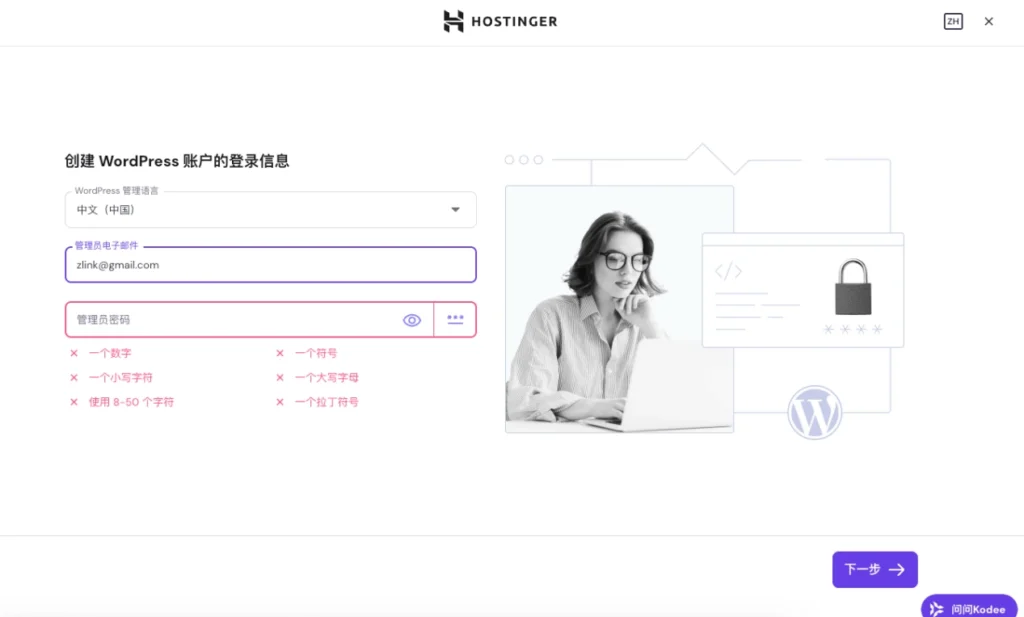Toggle password visibility with the eye icon
Screen dimensions: 1024x617
(x=411, y=320)
